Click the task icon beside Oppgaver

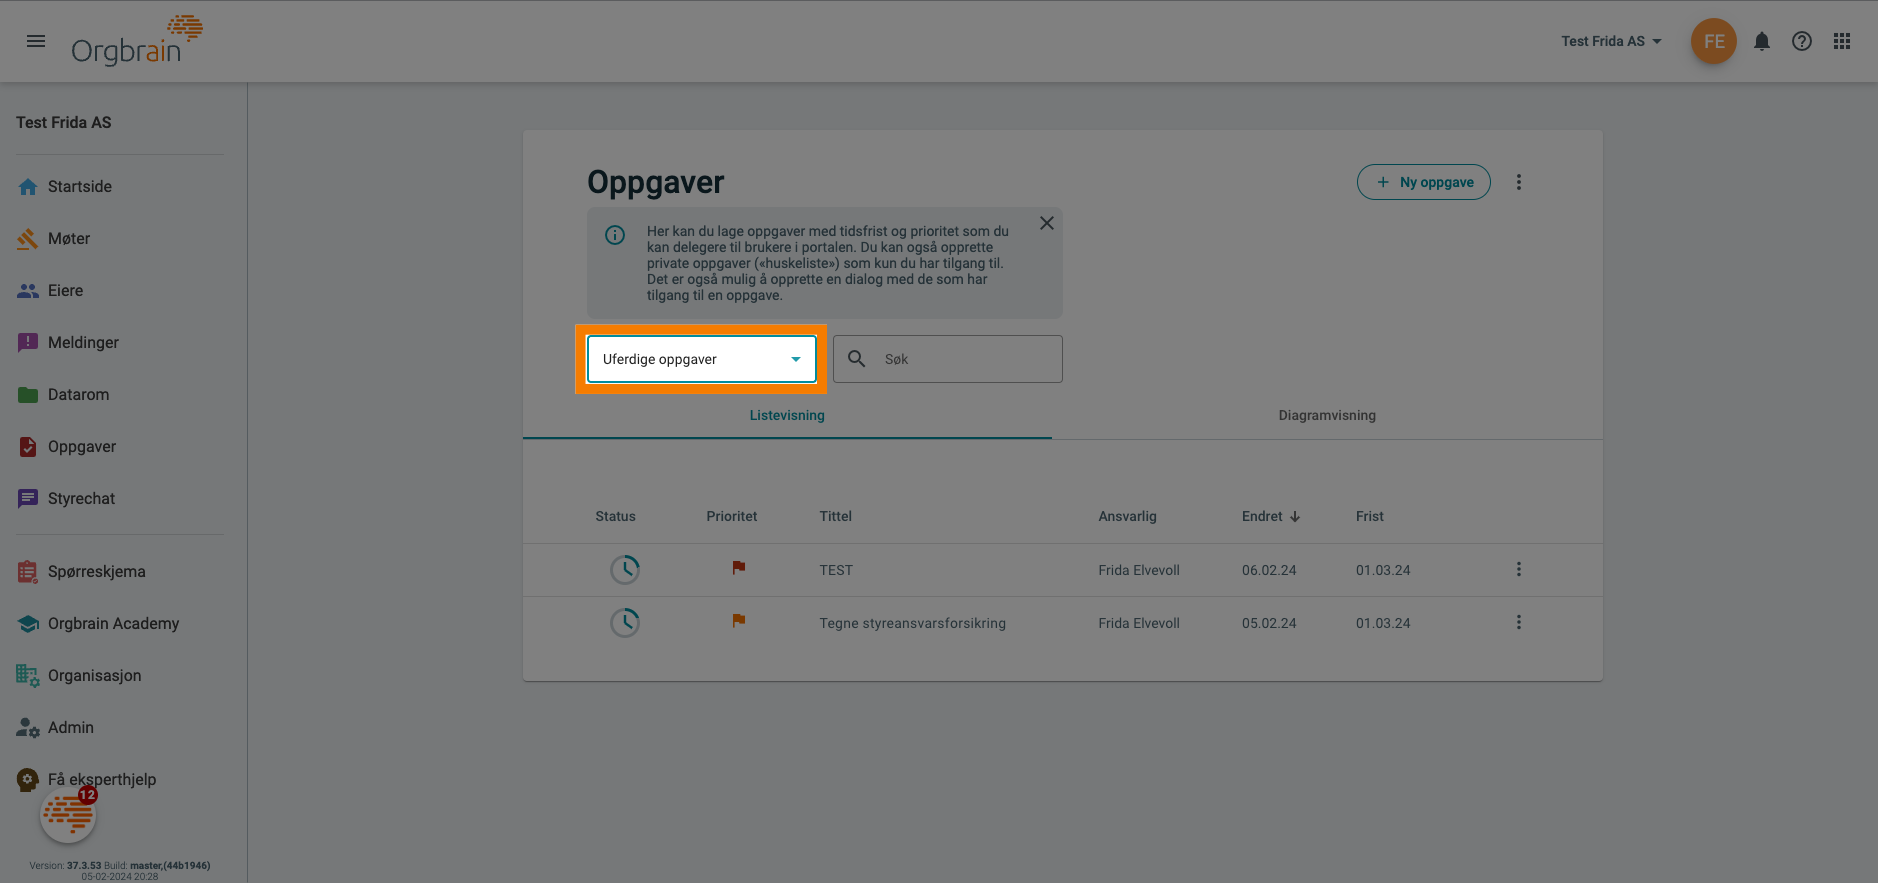pyautogui.click(x=28, y=447)
